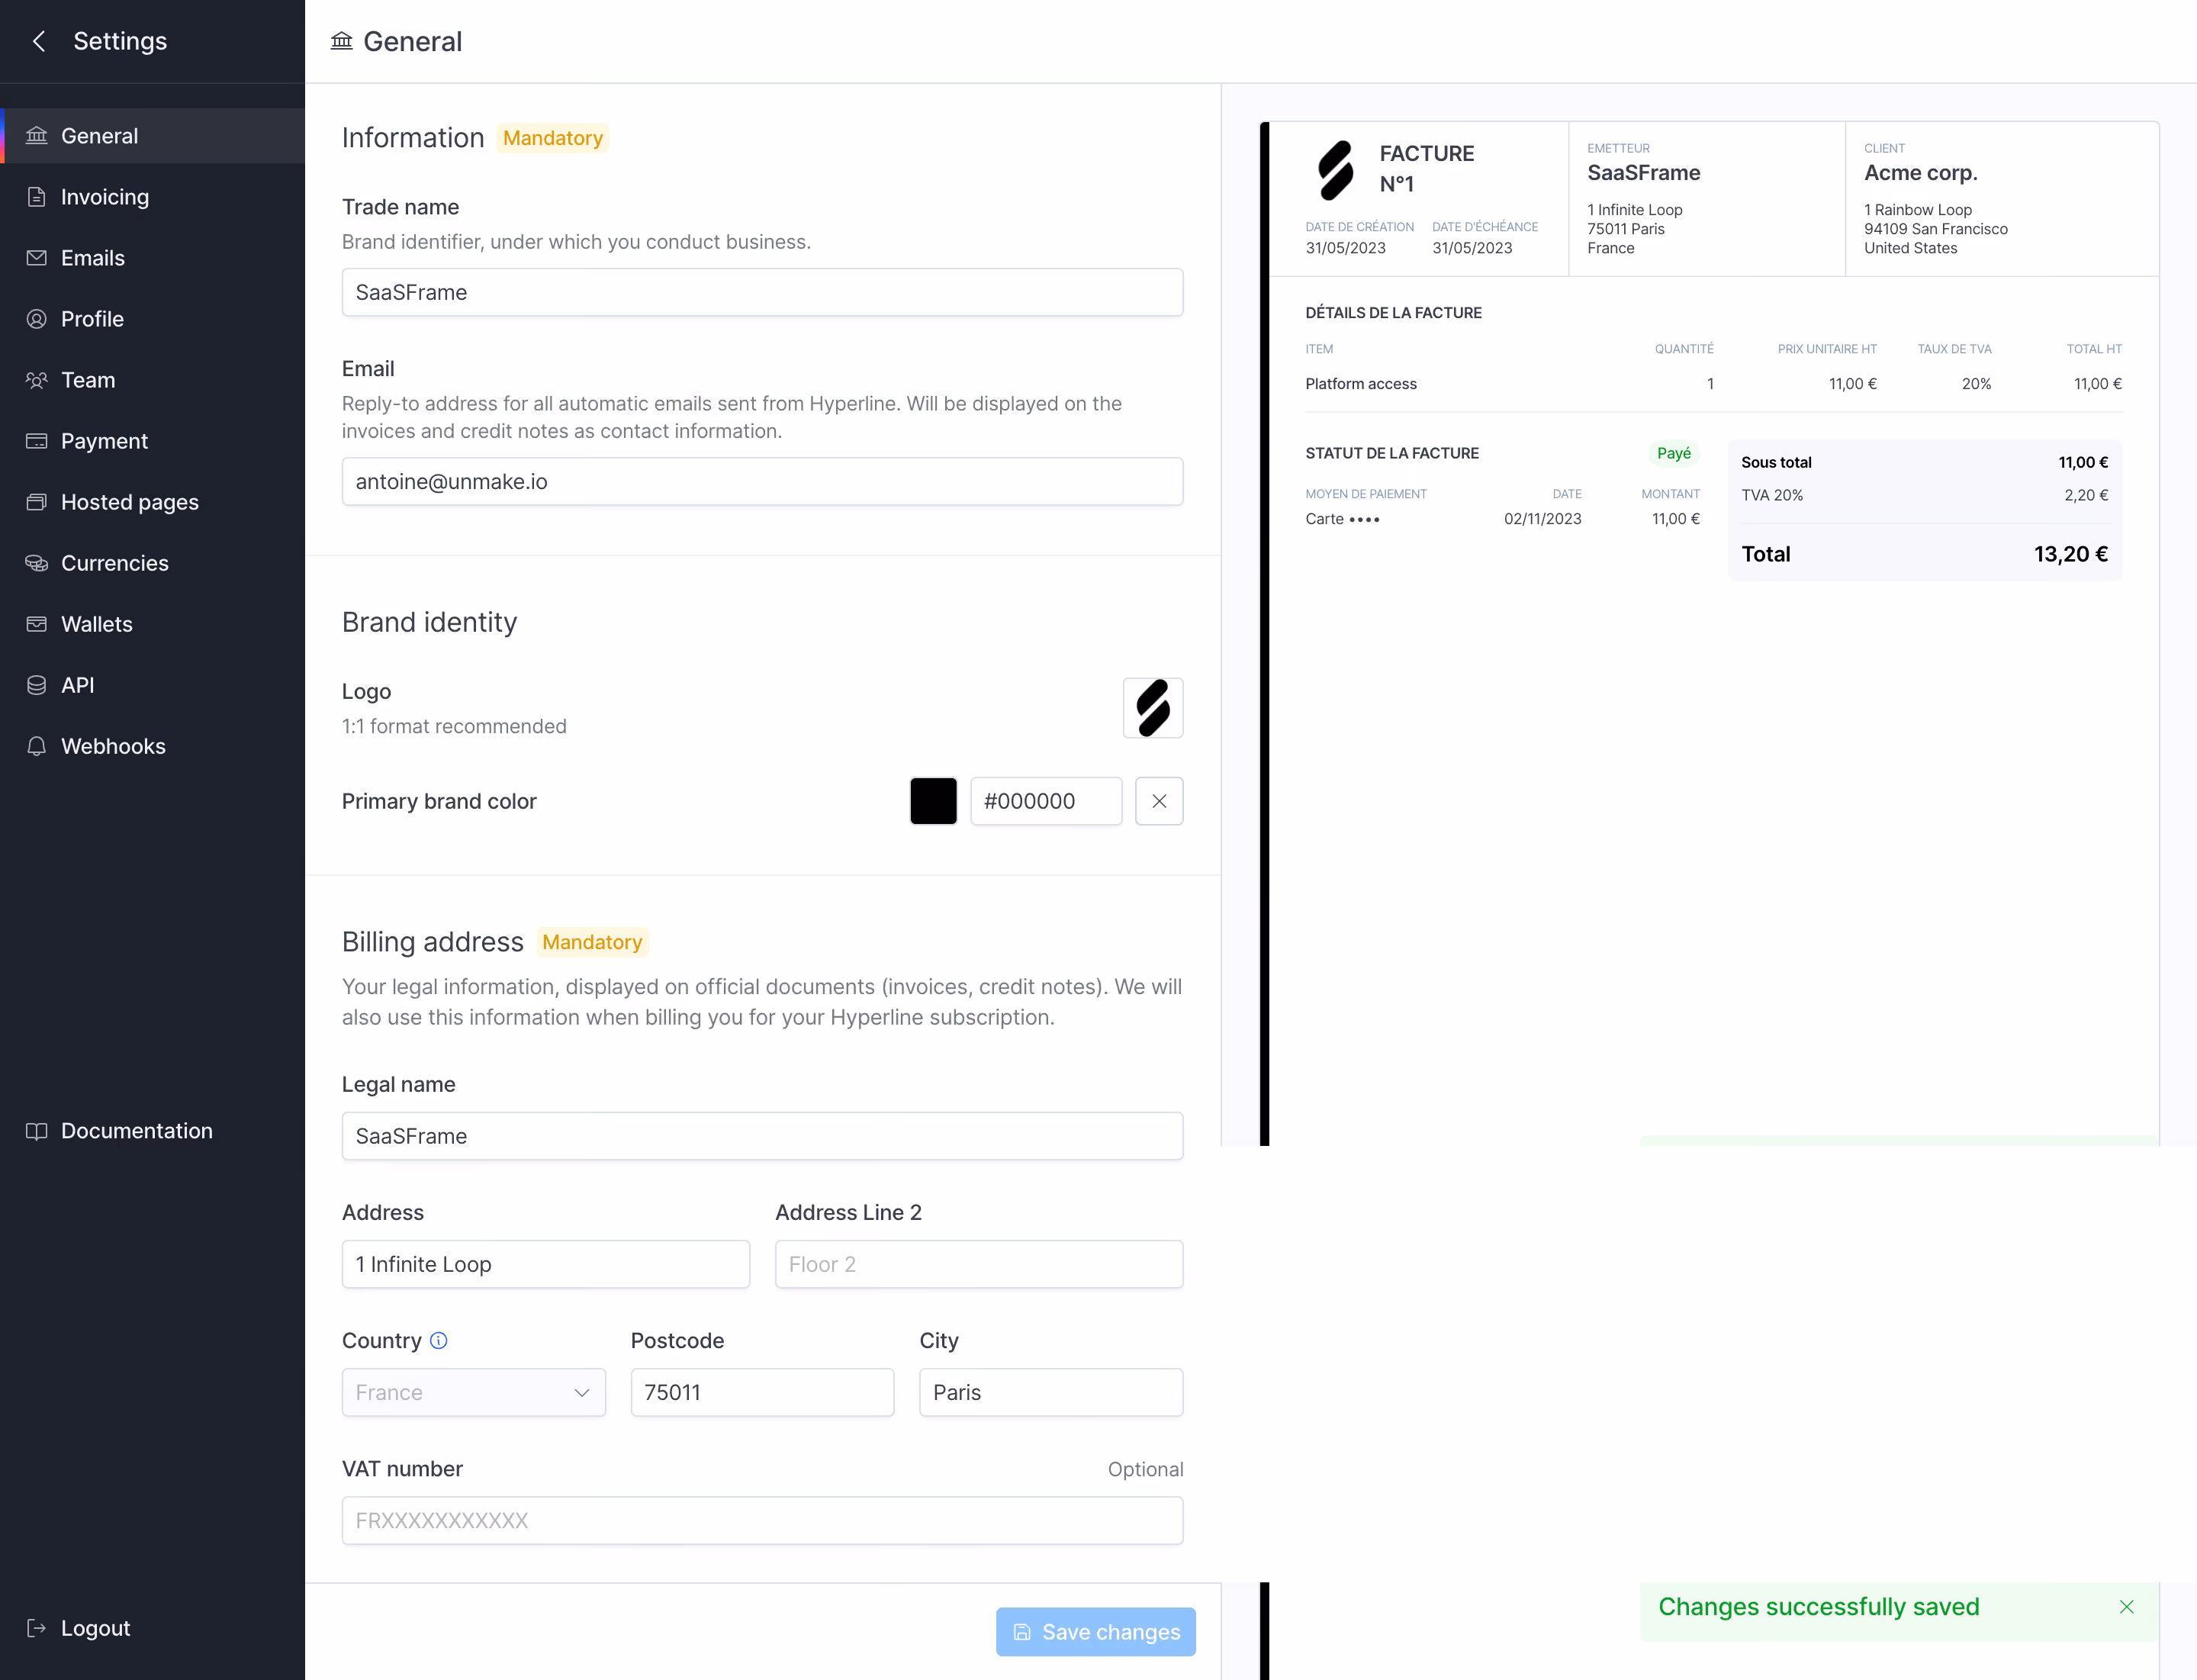The width and height of the screenshot is (2197, 1680).
Task: Click the Trade name input field
Action: tap(762, 292)
